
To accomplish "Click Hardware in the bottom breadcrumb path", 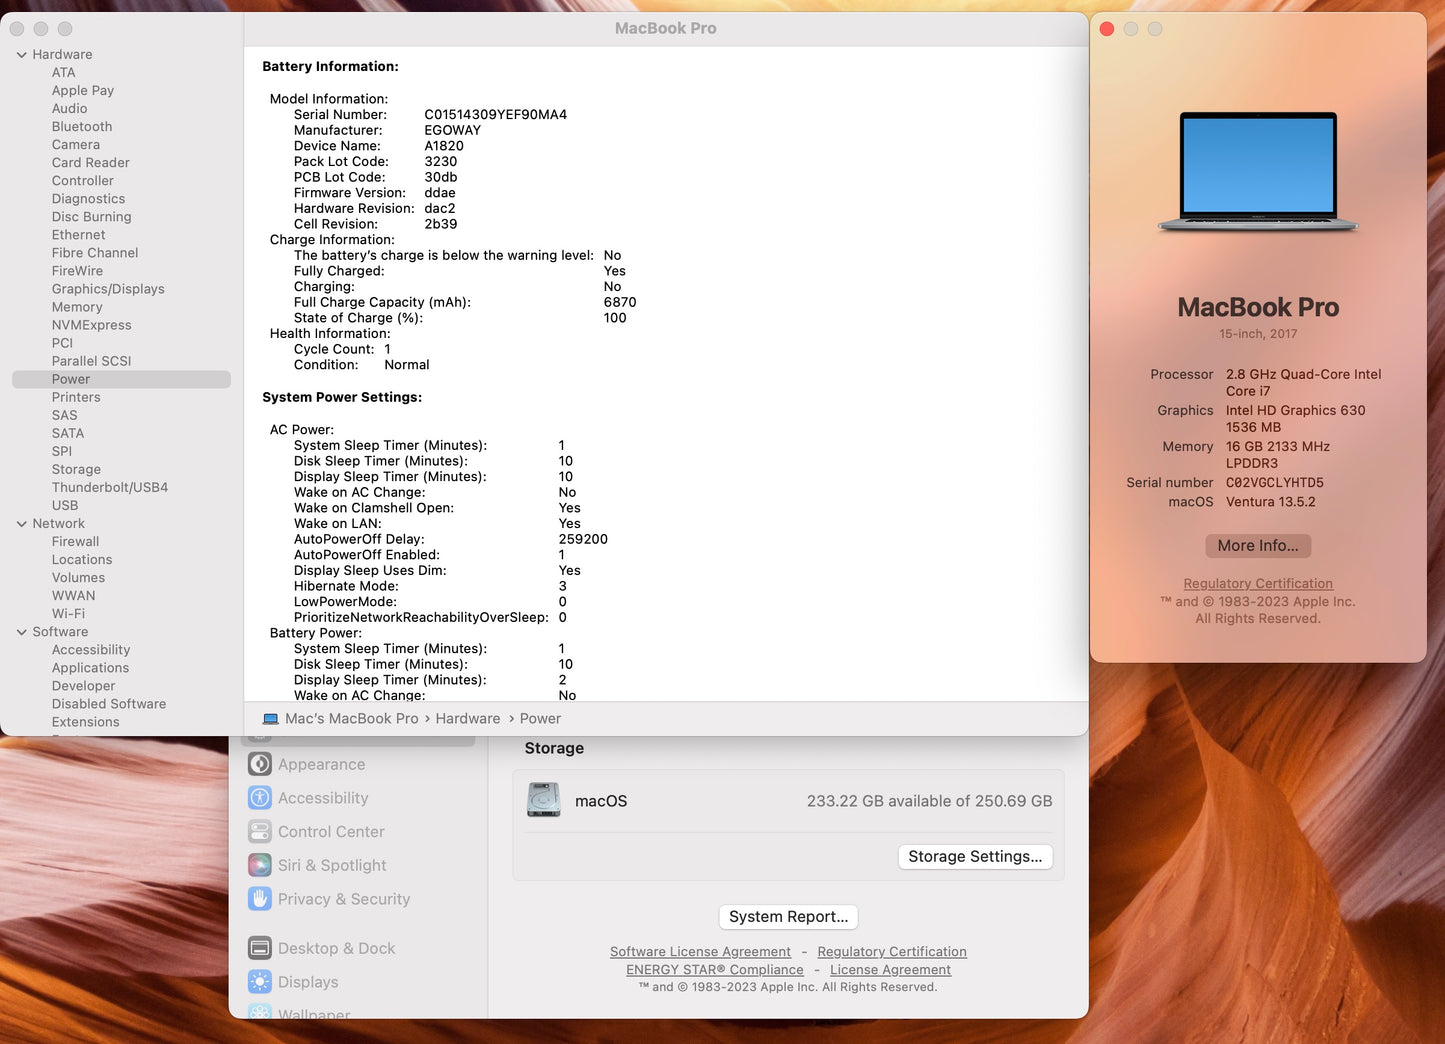I will [x=467, y=719].
